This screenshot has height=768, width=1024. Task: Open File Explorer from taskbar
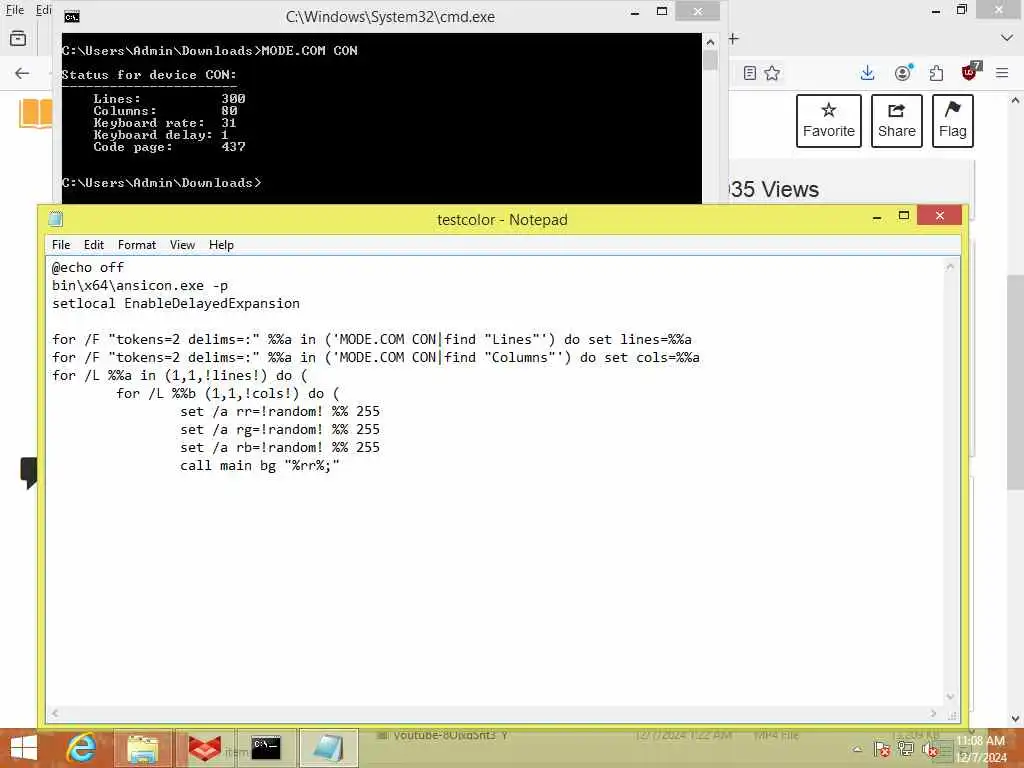[143, 748]
